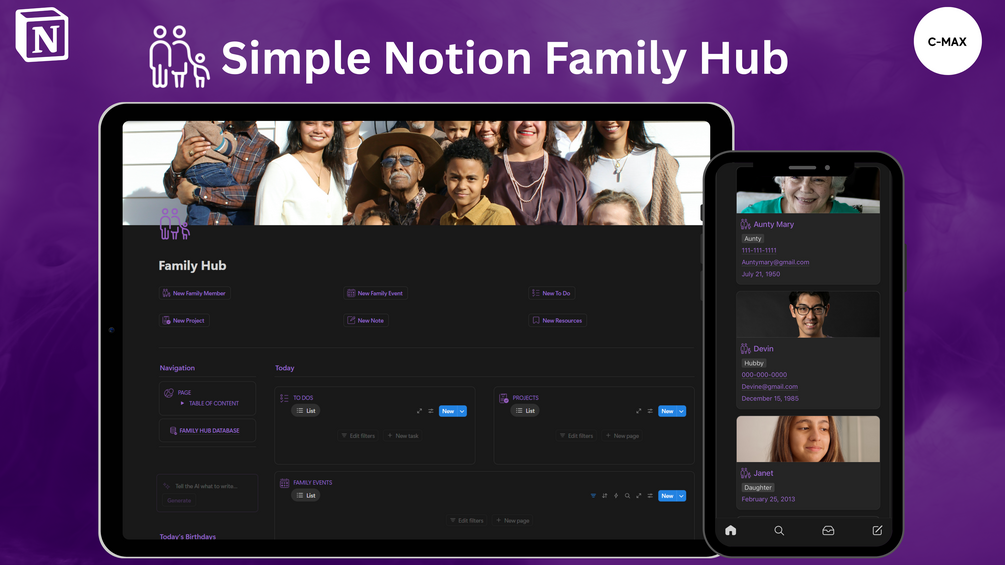Click Edit filters in Family Events
The height and width of the screenshot is (565, 1005).
coord(467,521)
